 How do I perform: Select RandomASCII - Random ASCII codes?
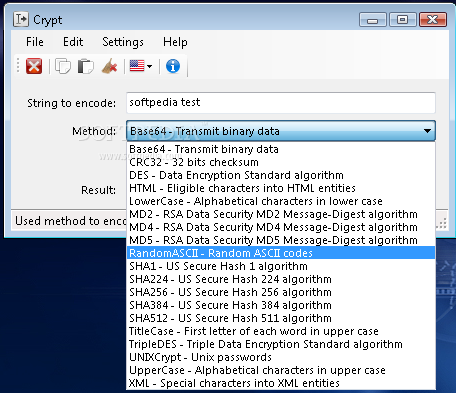[x=281, y=253]
